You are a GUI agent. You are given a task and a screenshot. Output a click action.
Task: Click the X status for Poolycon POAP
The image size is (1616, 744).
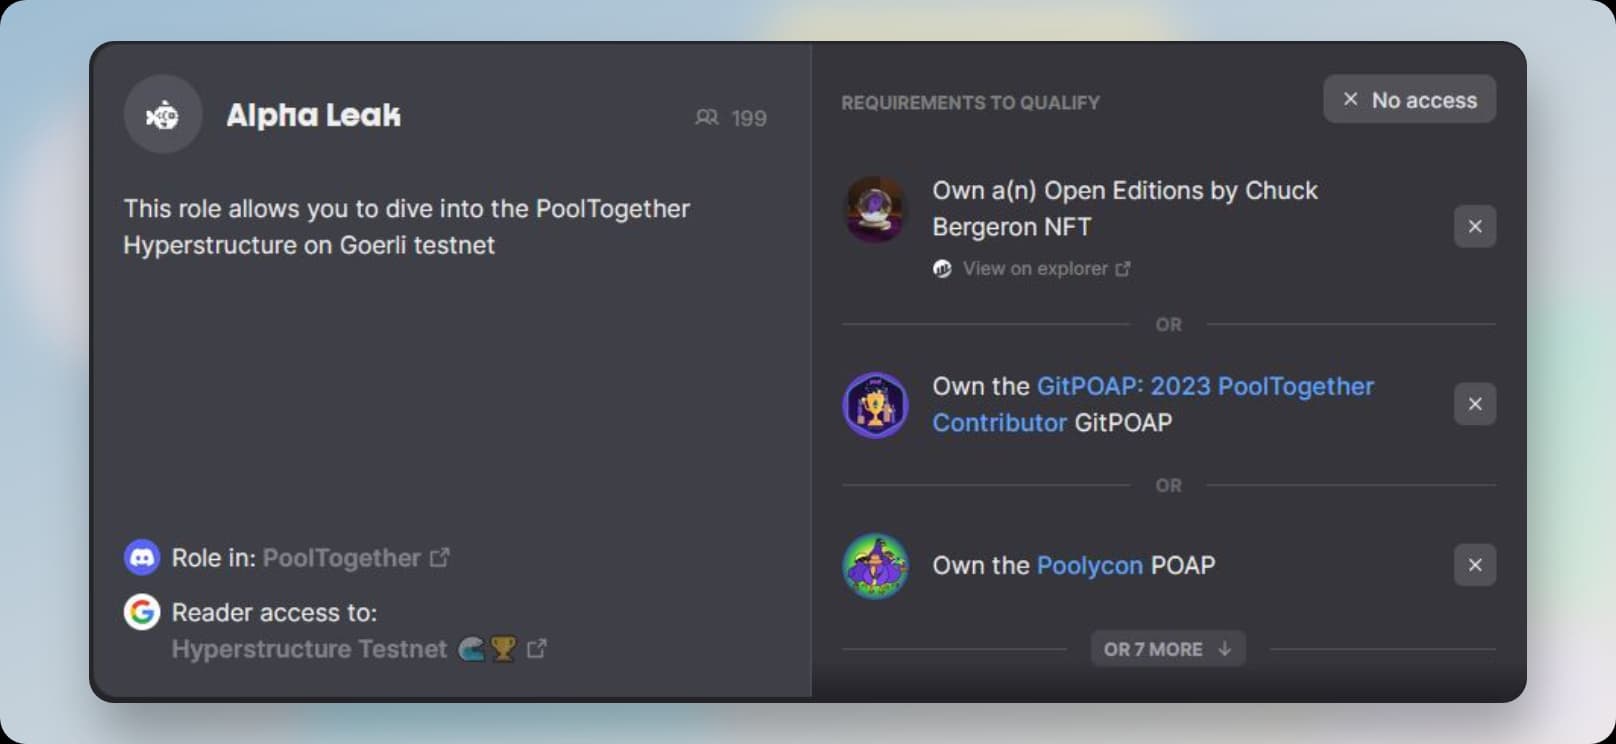(x=1475, y=565)
